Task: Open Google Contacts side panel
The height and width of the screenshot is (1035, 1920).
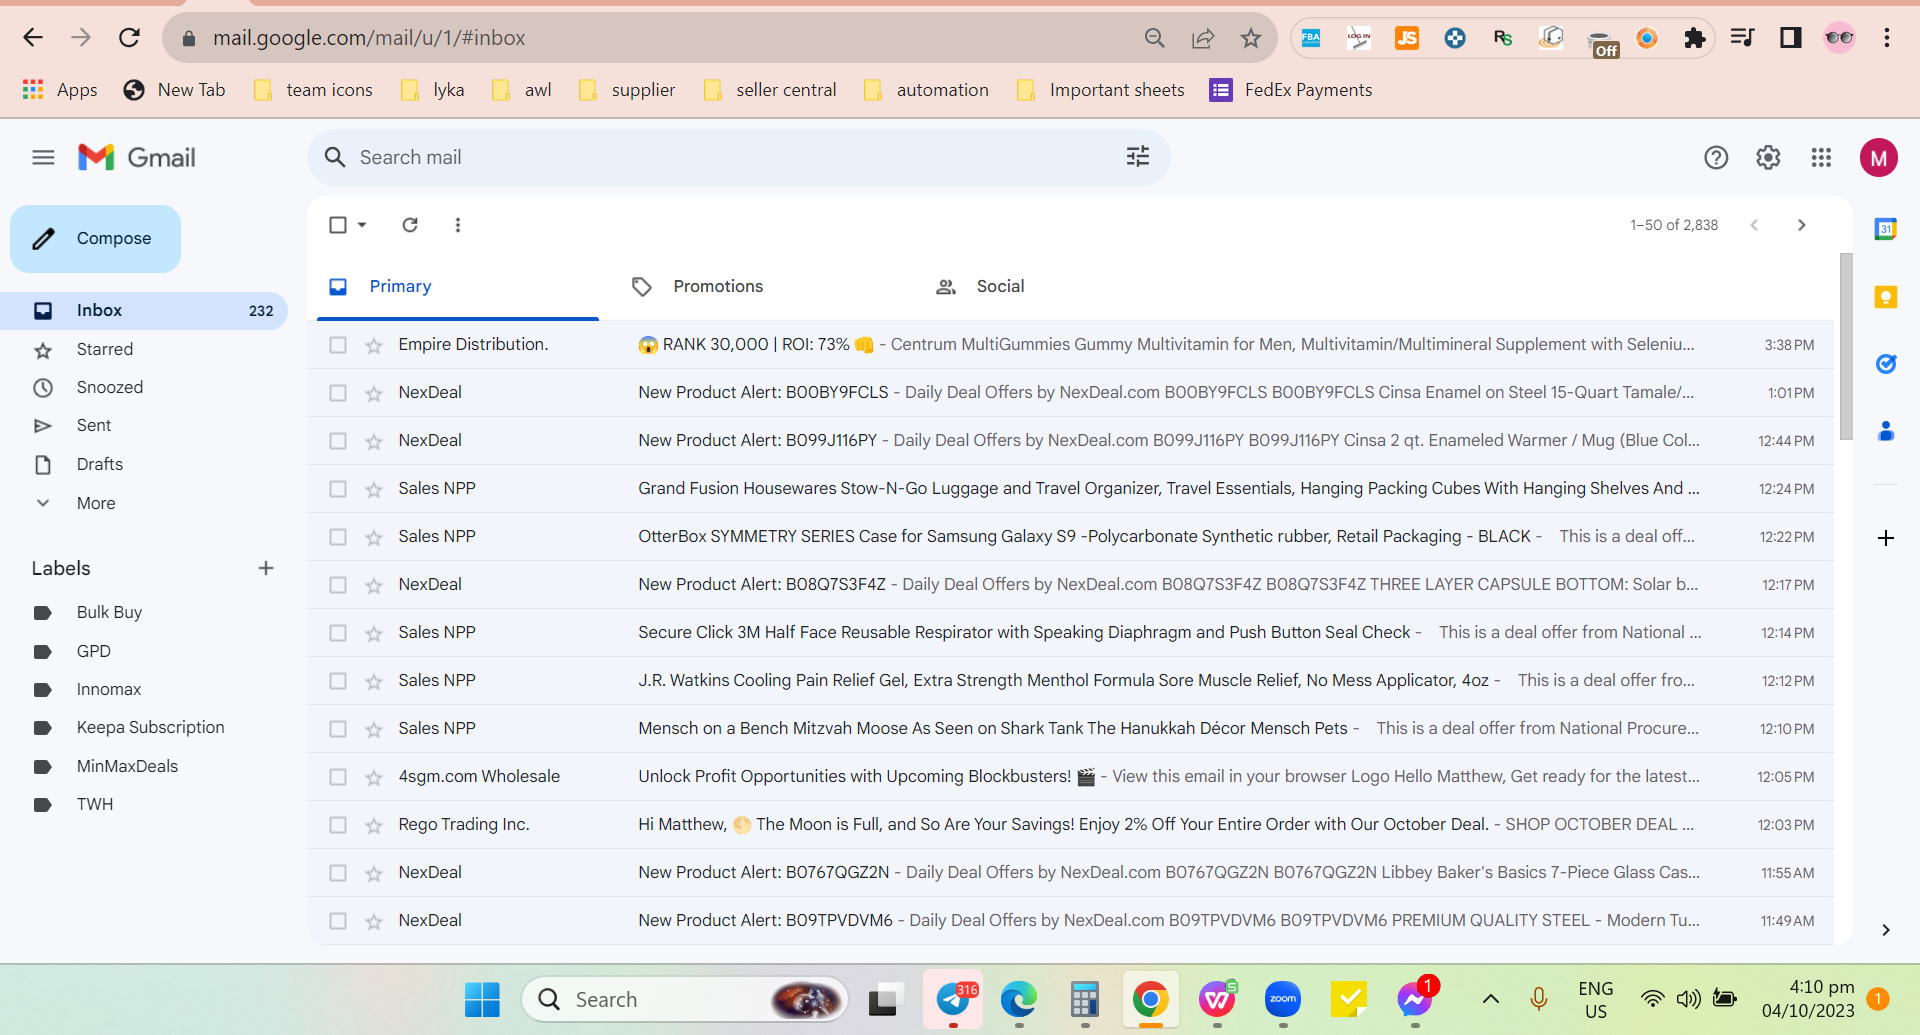Action: 1886,431
